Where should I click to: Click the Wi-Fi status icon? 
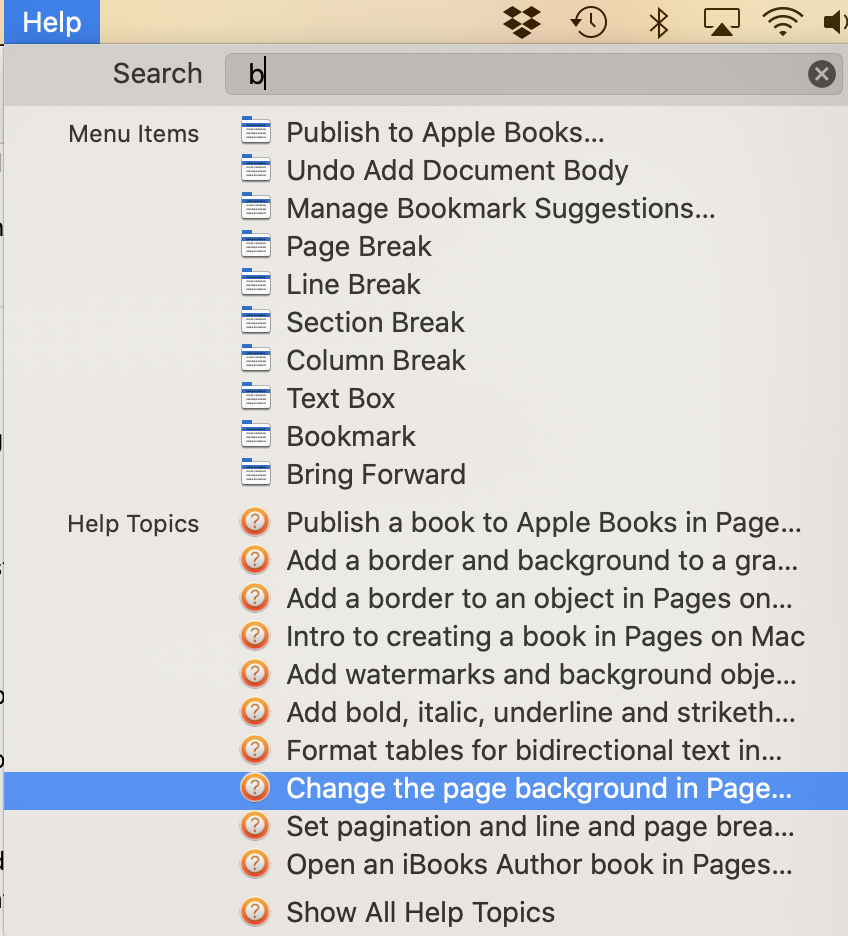pos(782,22)
